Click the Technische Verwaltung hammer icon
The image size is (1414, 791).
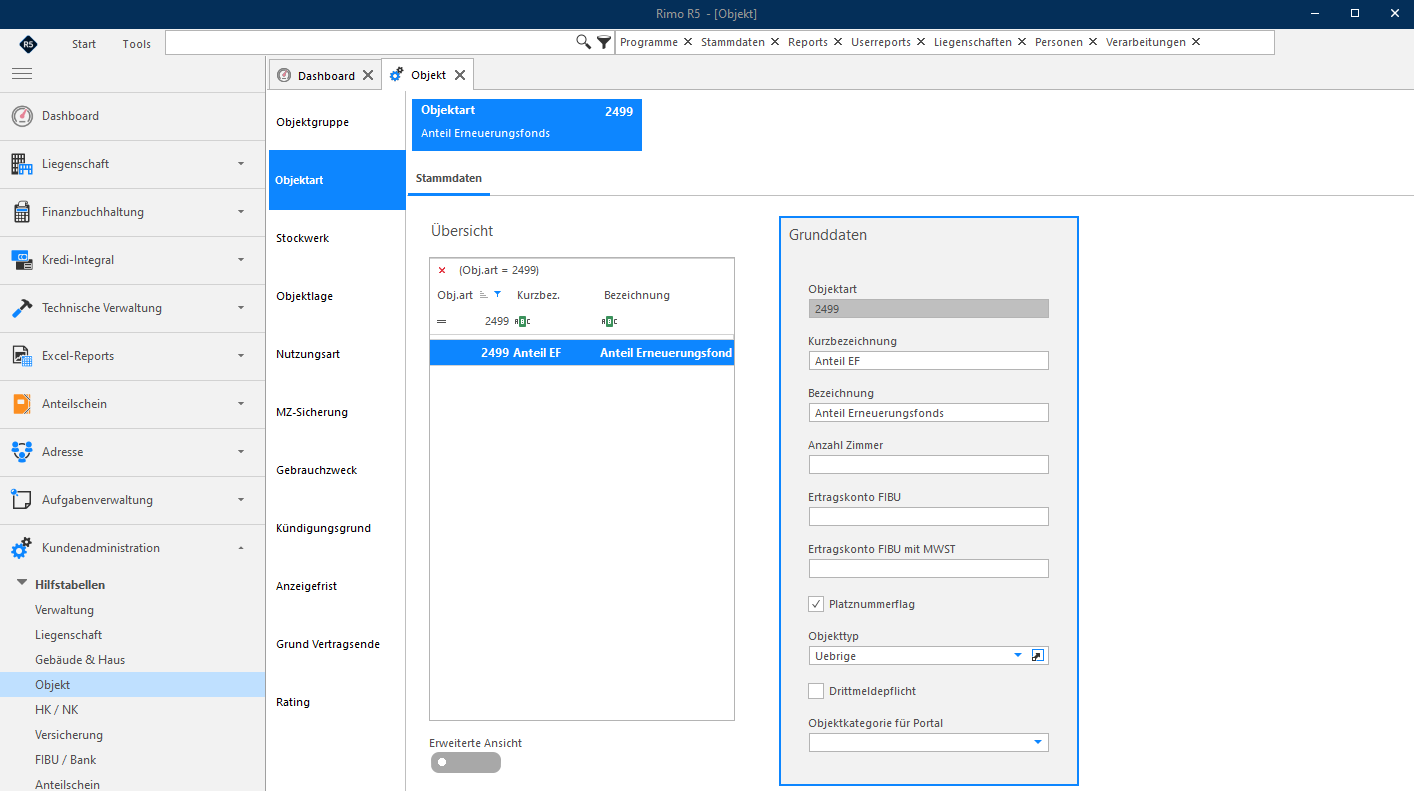(22, 308)
